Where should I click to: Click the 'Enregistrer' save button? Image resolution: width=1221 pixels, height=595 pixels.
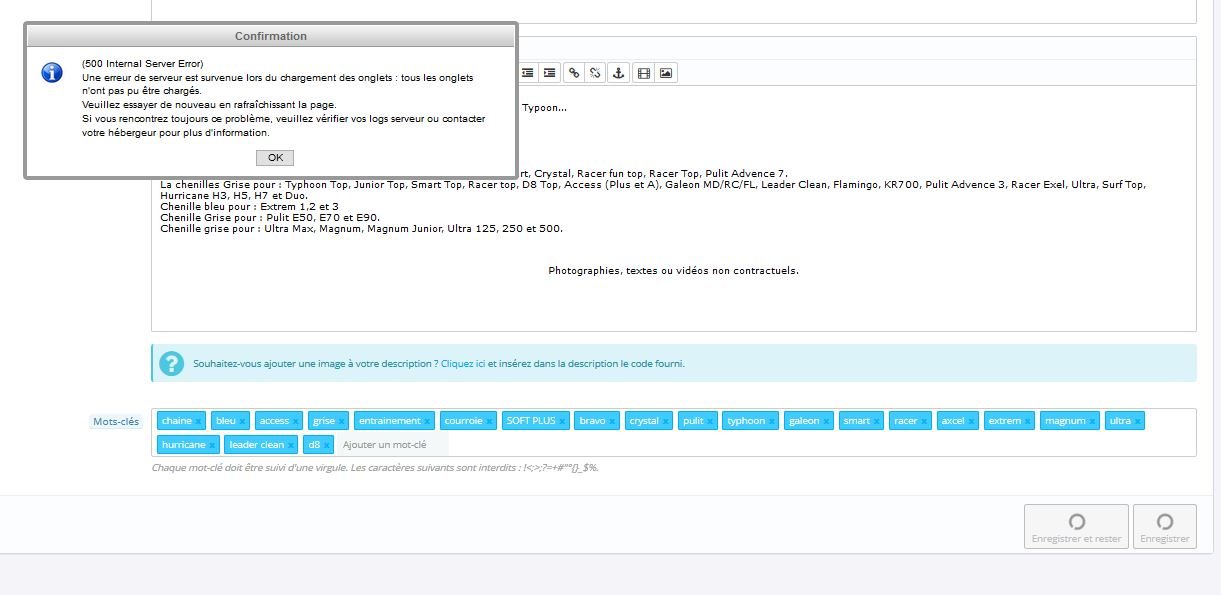1165,527
